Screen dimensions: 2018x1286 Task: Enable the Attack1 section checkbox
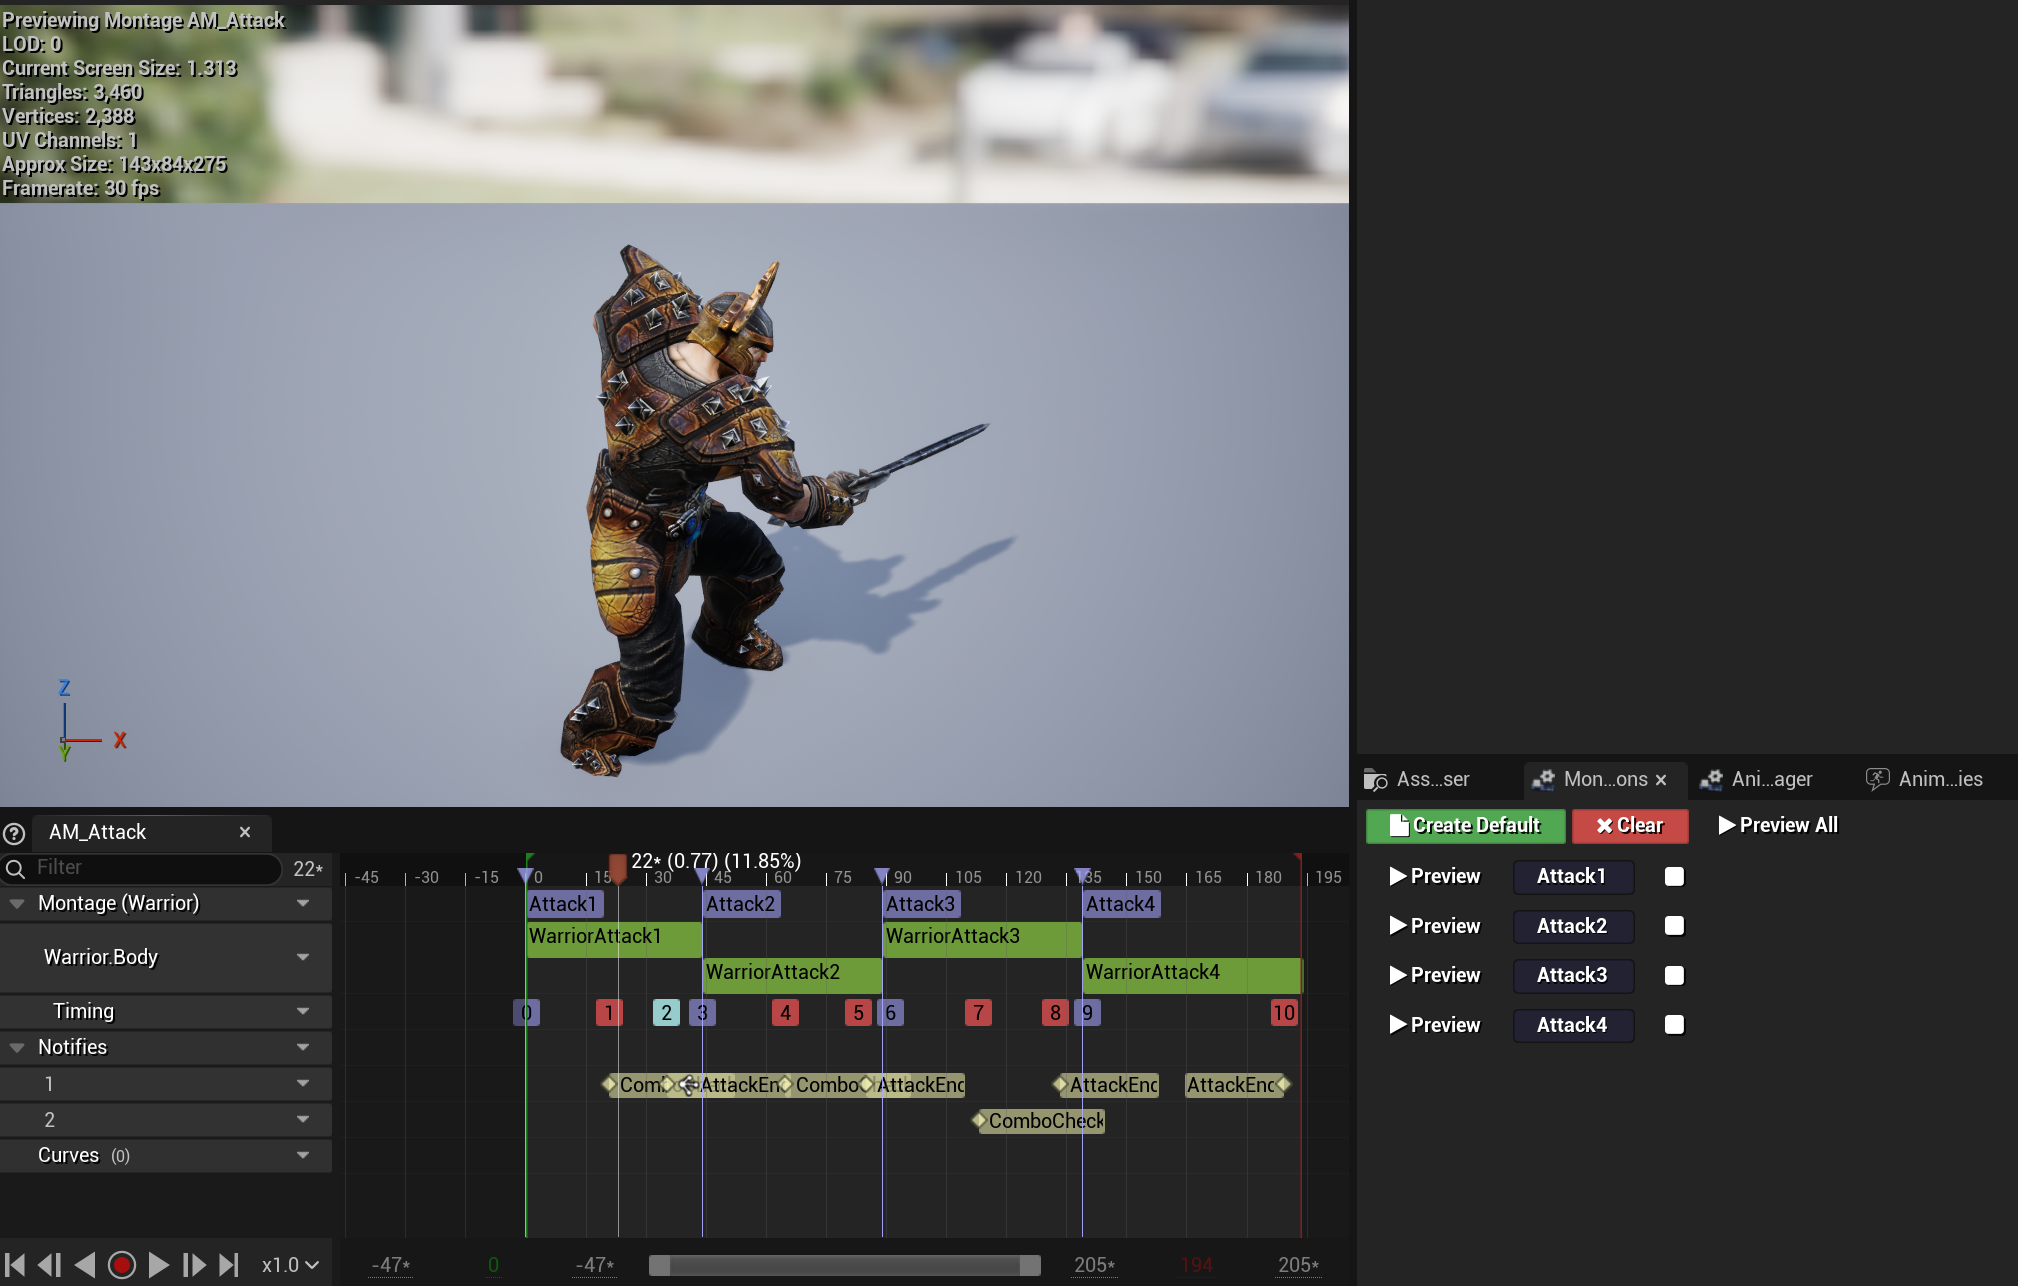coord(1674,876)
